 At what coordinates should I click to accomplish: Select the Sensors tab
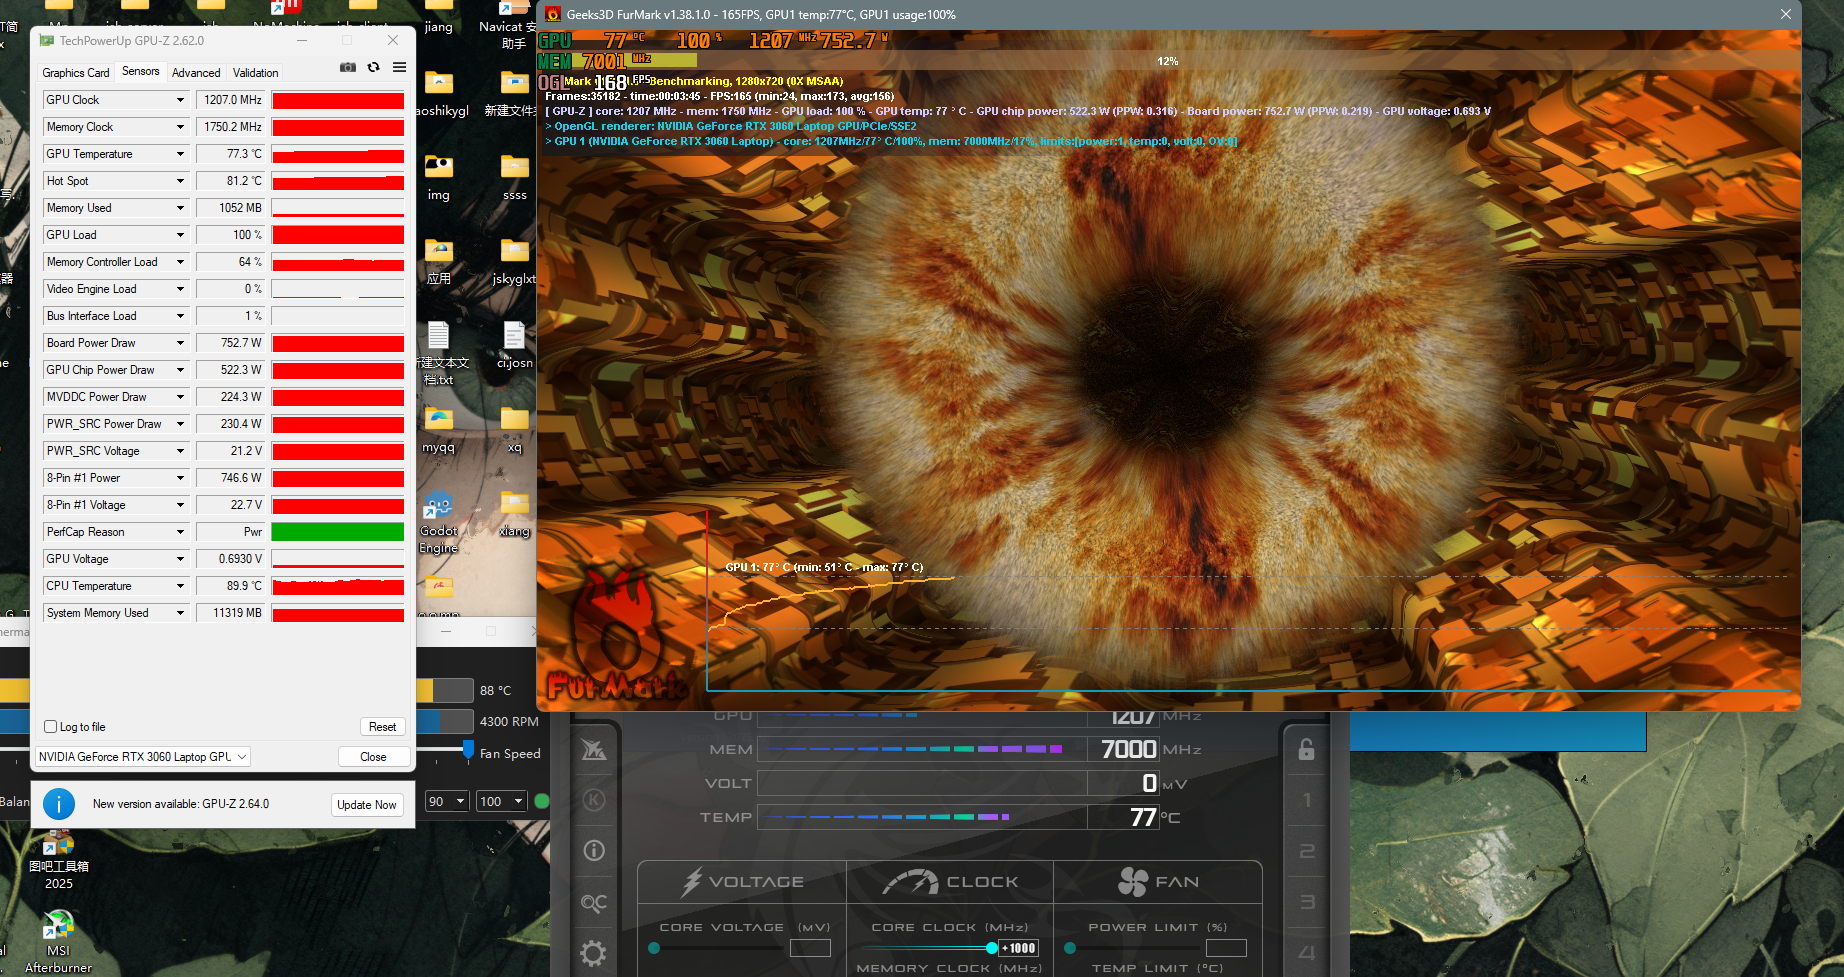coord(140,72)
